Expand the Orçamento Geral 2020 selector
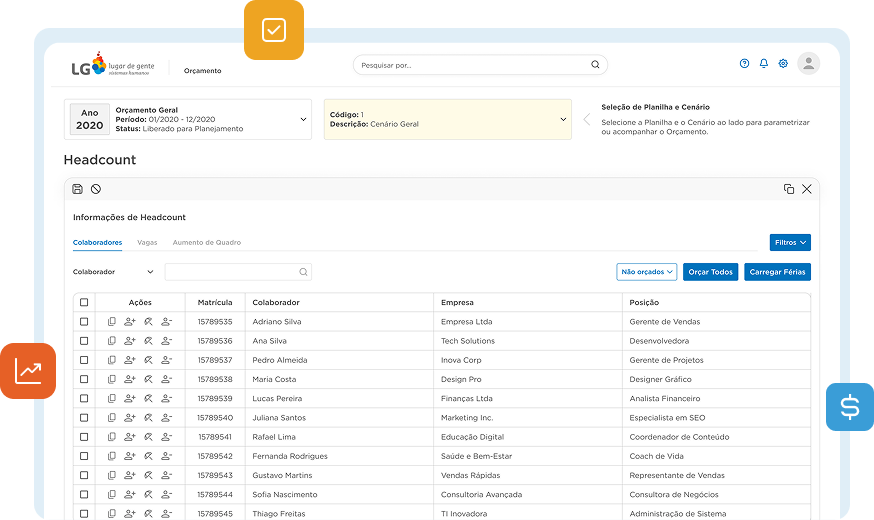The image size is (874, 520). point(303,120)
